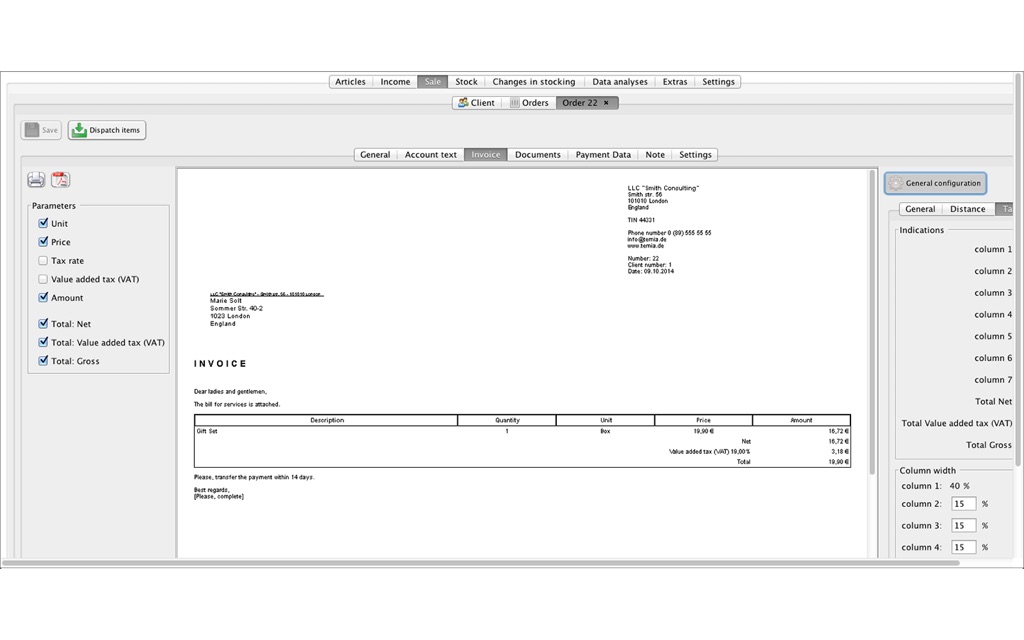This screenshot has height=640, width=1024.
Task: Switch to the Stock tab
Action: coord(466,82)
